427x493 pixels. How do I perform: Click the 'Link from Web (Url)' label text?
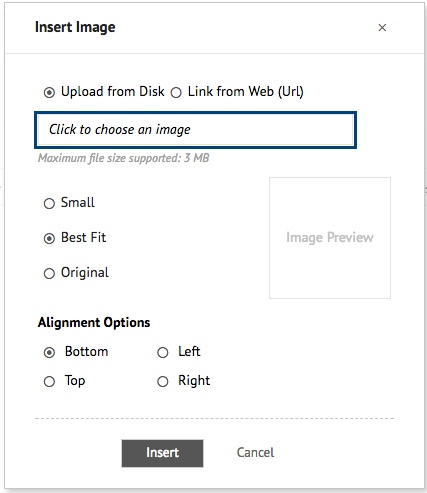(x=246, y=92)
